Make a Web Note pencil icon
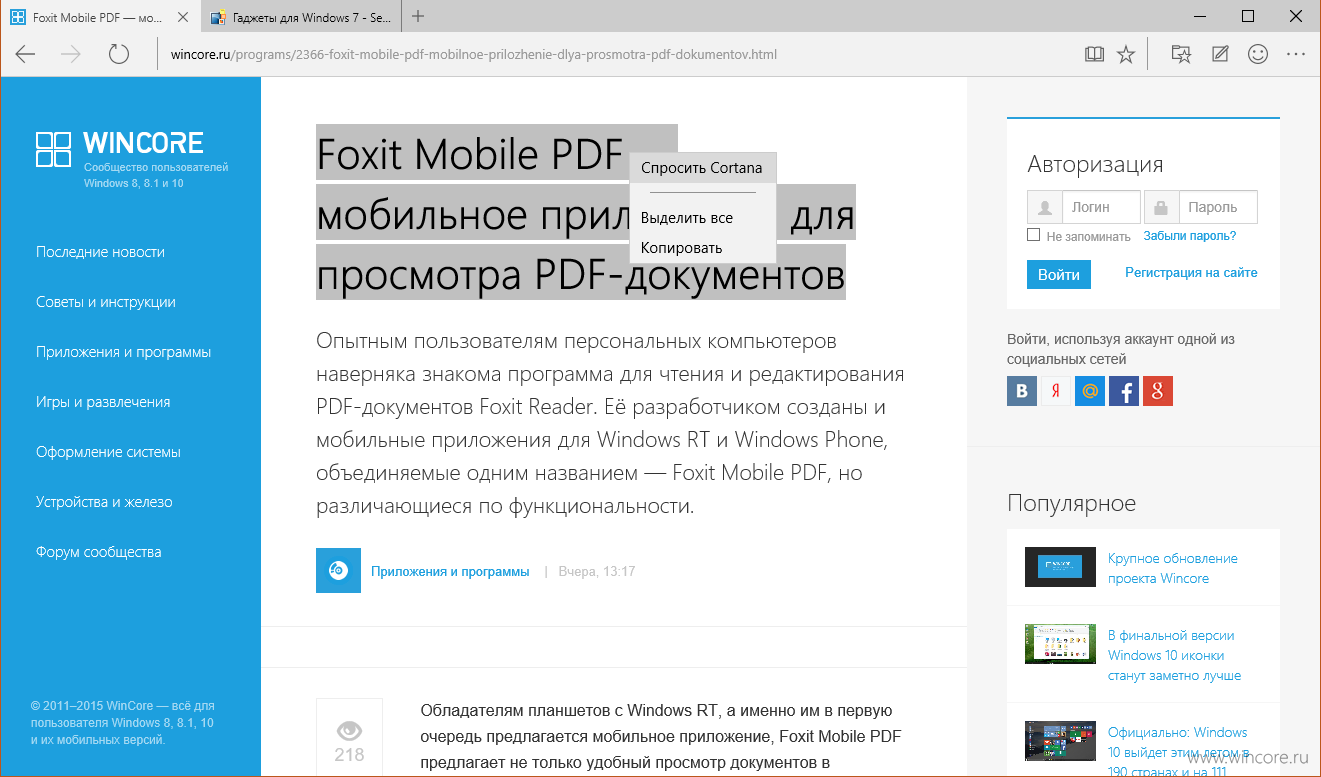 tap(1220, 54)
